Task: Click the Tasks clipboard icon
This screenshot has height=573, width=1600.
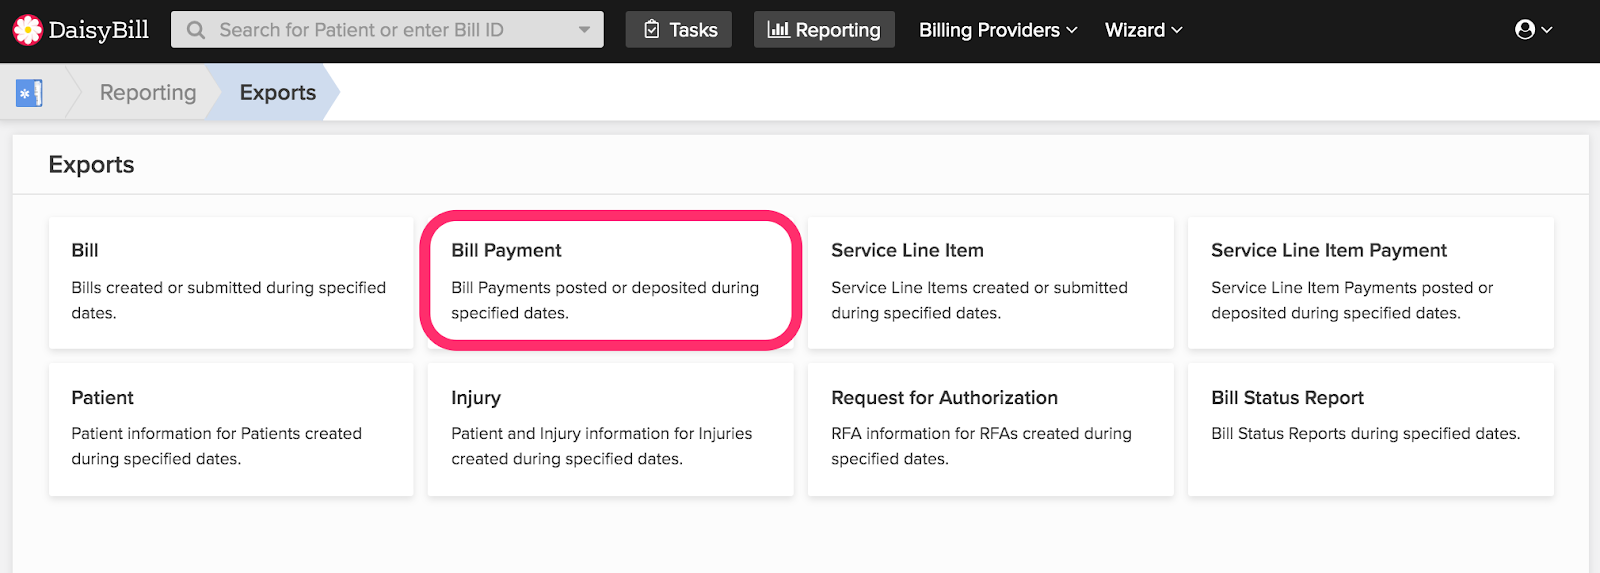Action: [652, 29]
